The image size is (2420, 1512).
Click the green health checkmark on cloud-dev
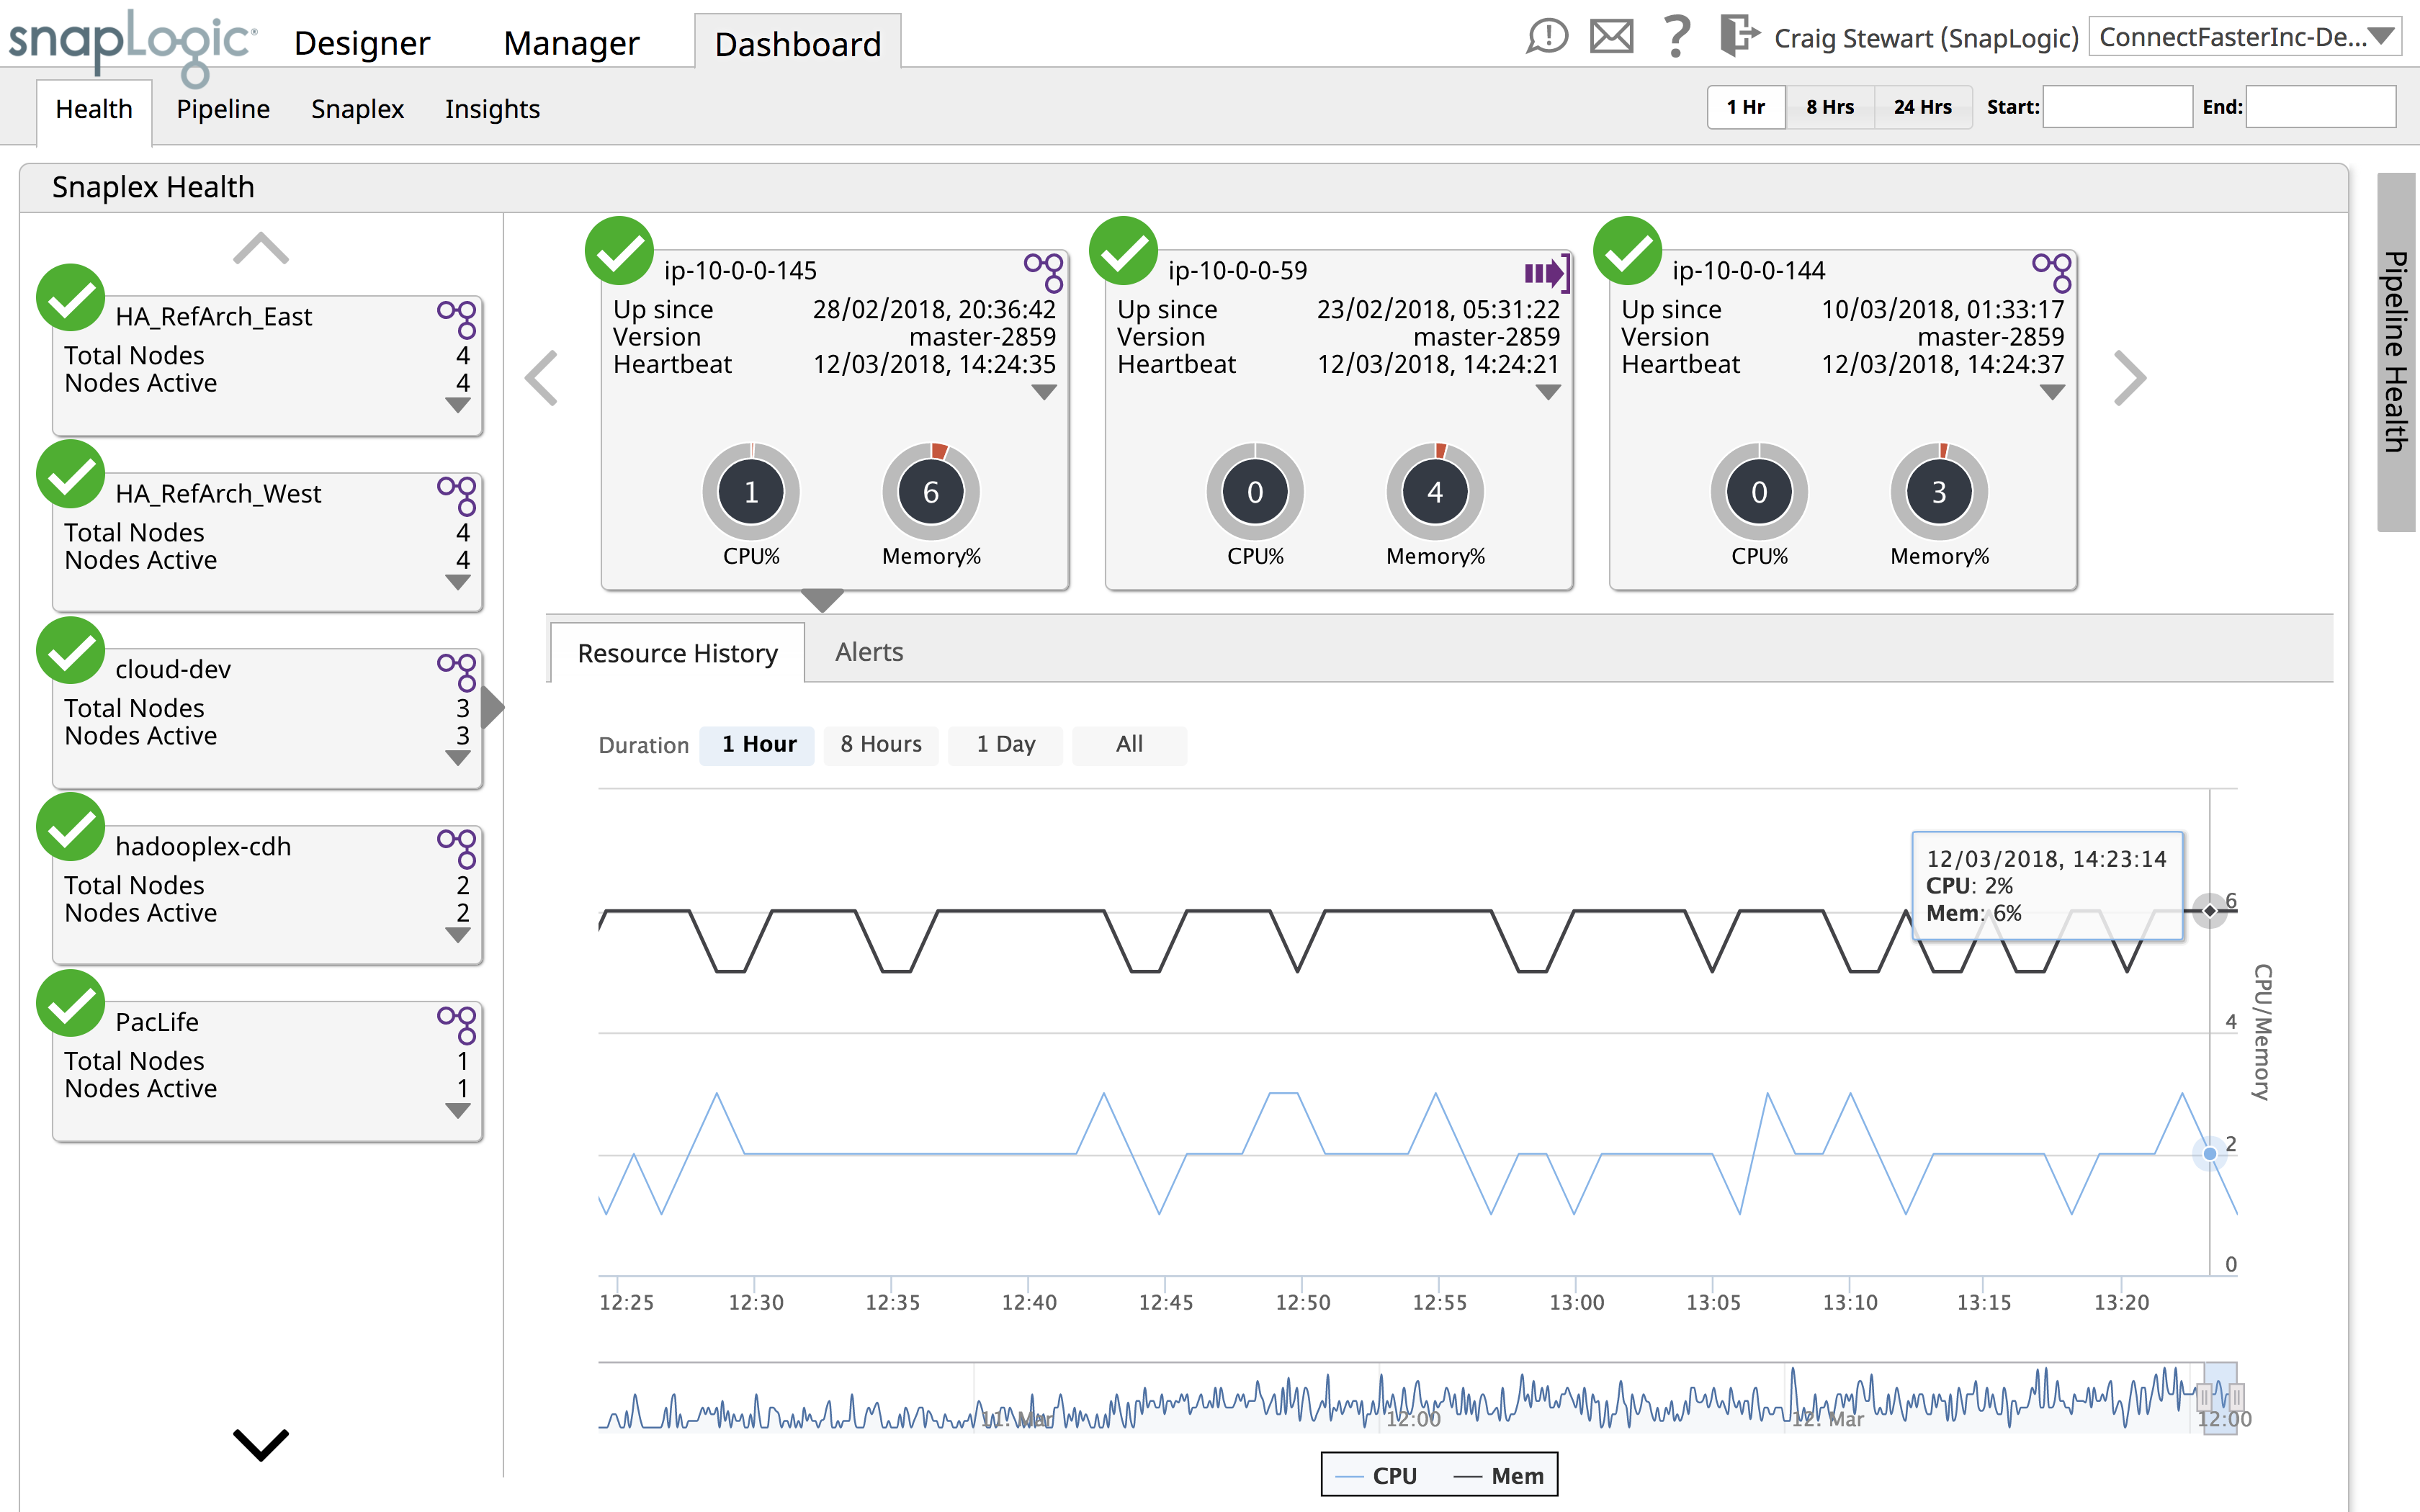(70, 651)
